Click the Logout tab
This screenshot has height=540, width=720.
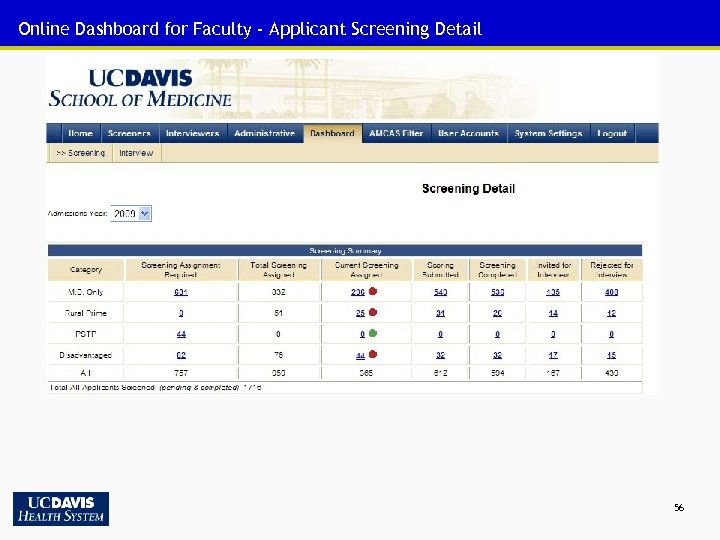tap(612, 133)
